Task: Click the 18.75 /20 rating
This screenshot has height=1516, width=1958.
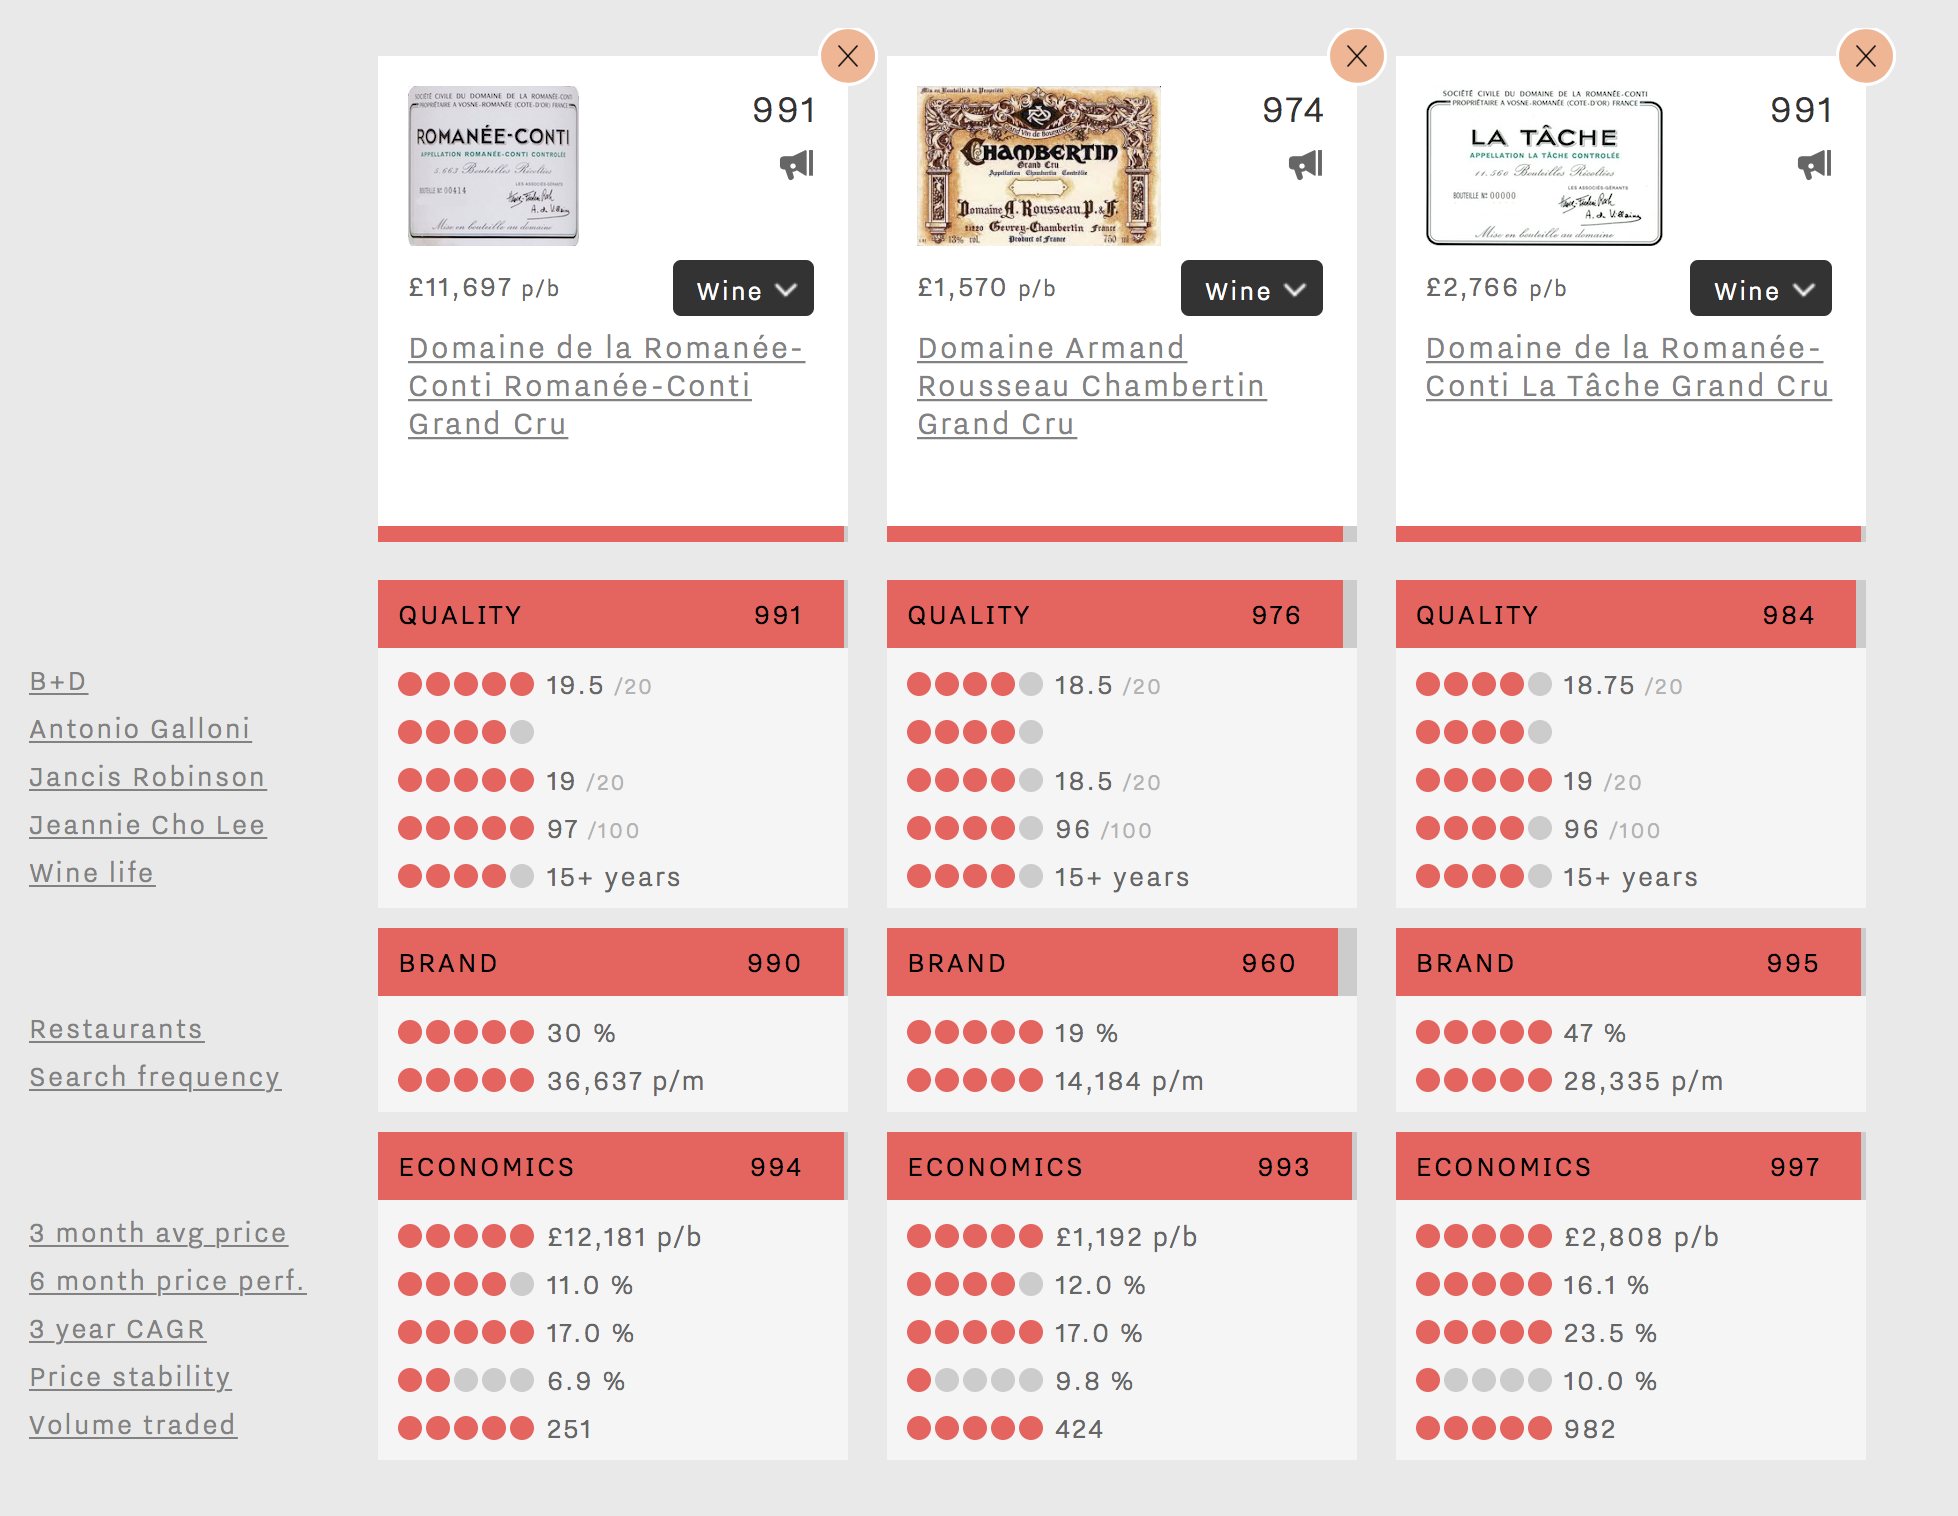Action: click(x=1623, y=686)
